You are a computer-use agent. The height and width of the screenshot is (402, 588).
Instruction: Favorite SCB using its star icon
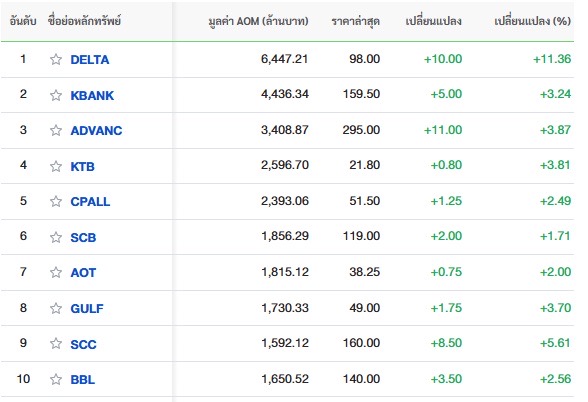coord(56,237)
